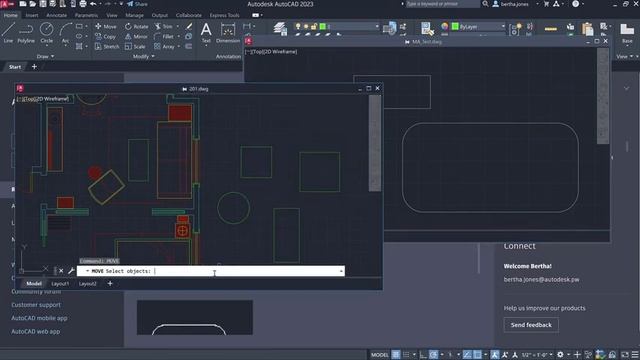Open the Array dropdown arrow
640x360 pixels.
coord(179,47)
